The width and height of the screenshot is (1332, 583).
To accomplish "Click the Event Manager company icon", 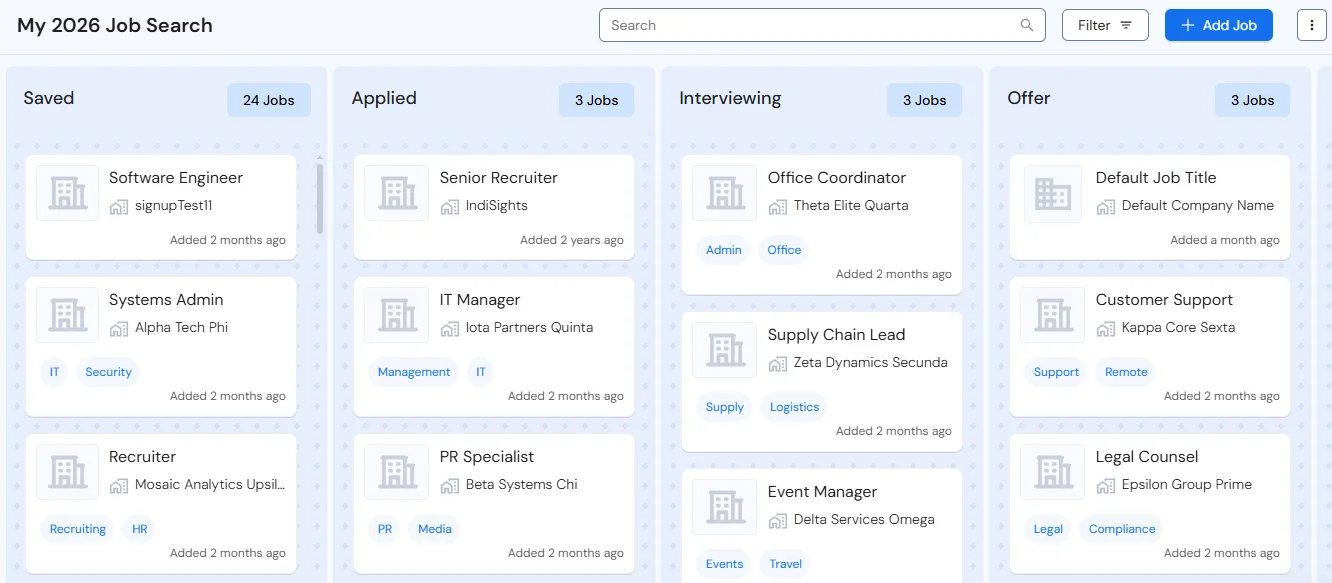I will [724, 506].
